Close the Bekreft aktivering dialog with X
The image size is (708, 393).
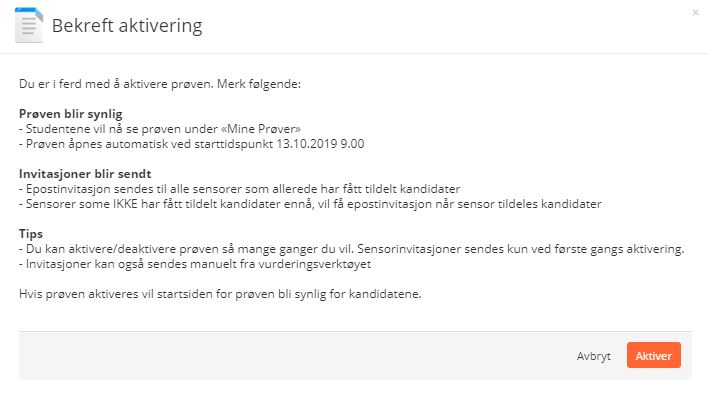tap(695, 13)
